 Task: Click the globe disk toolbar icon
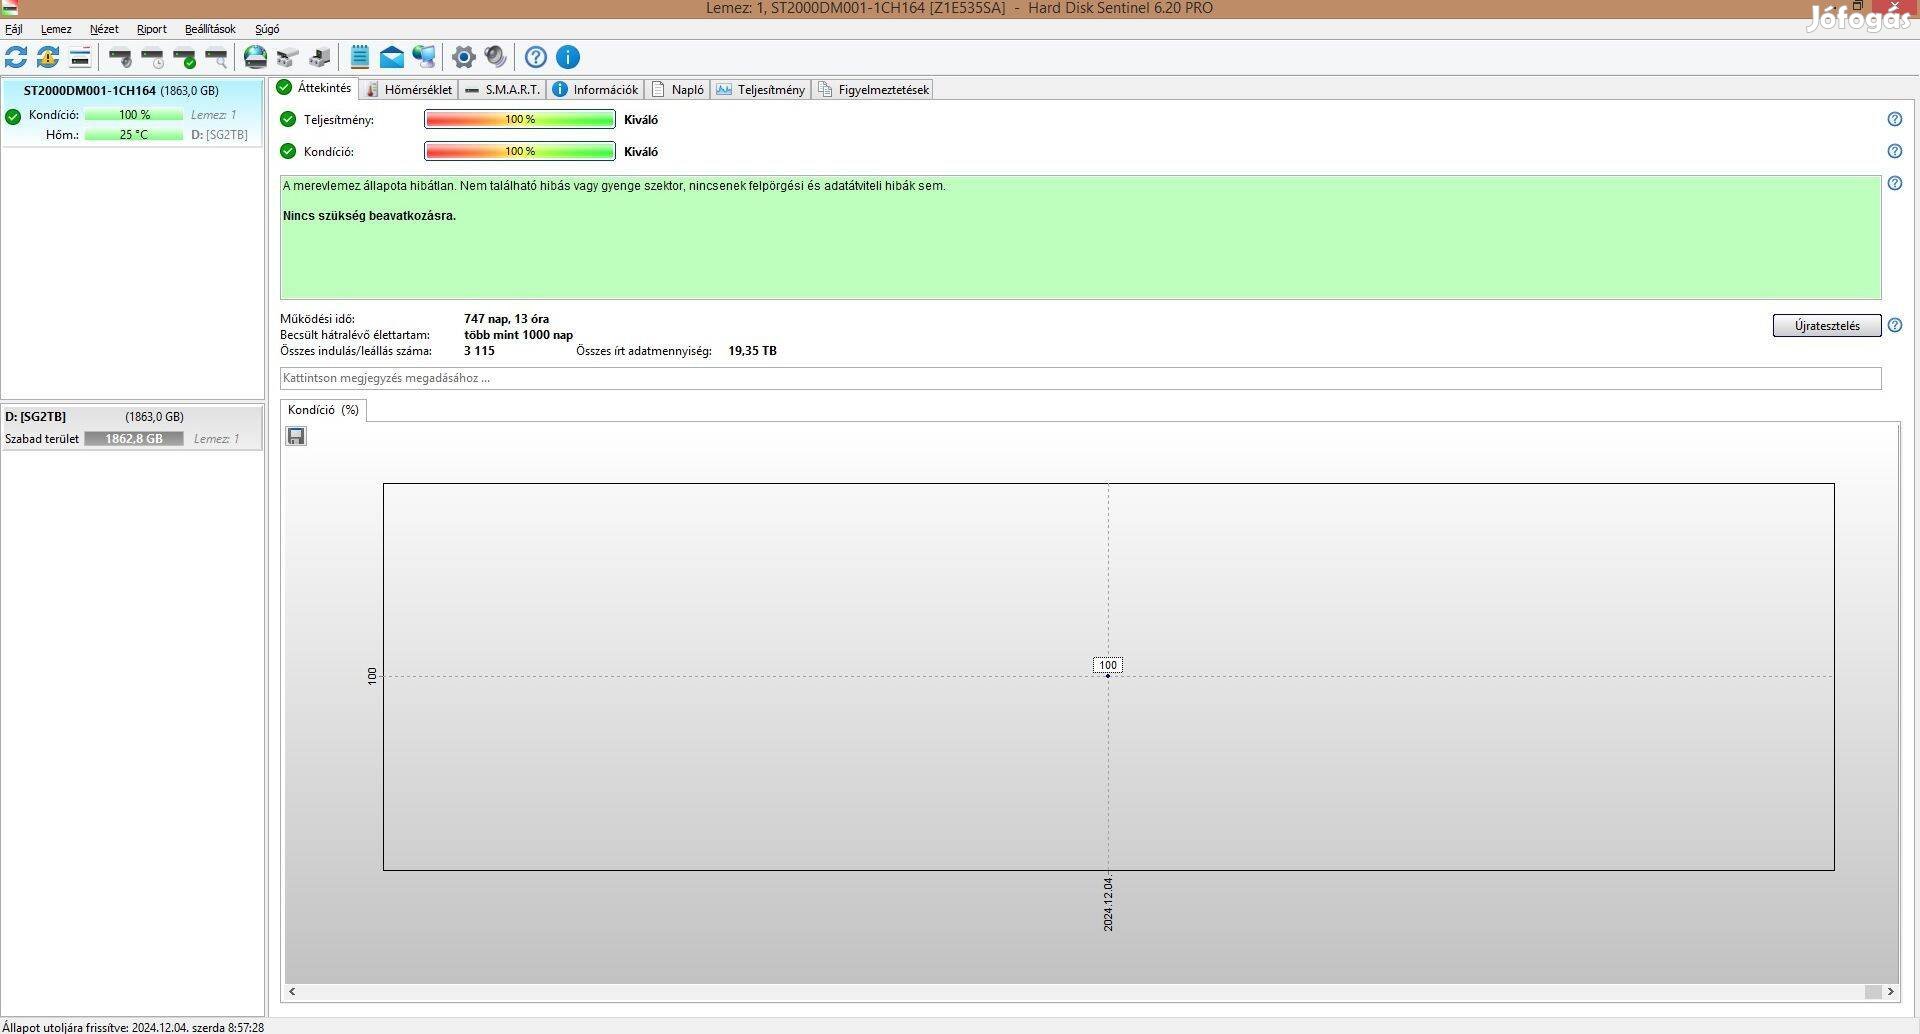tap(256, 57)
